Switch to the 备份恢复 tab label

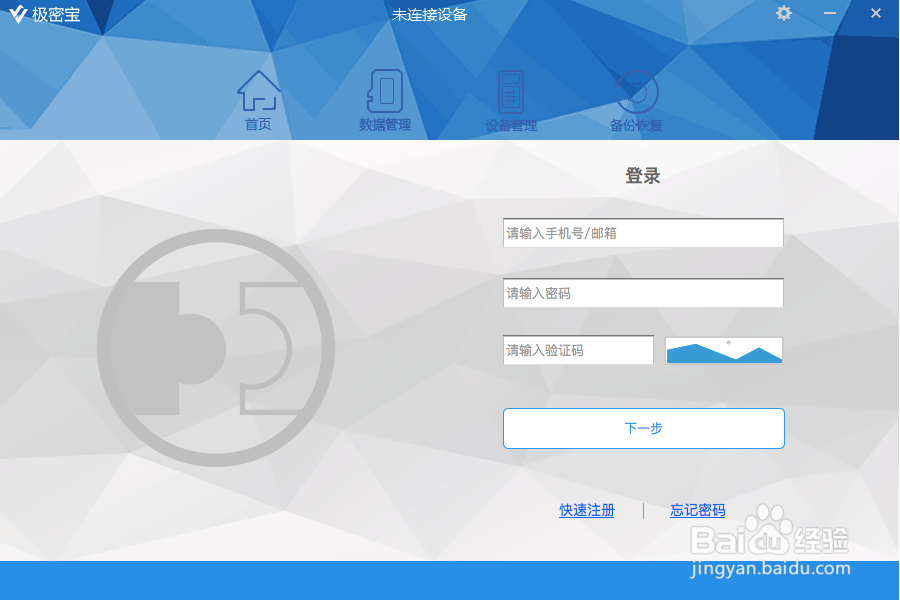point(637,126)
